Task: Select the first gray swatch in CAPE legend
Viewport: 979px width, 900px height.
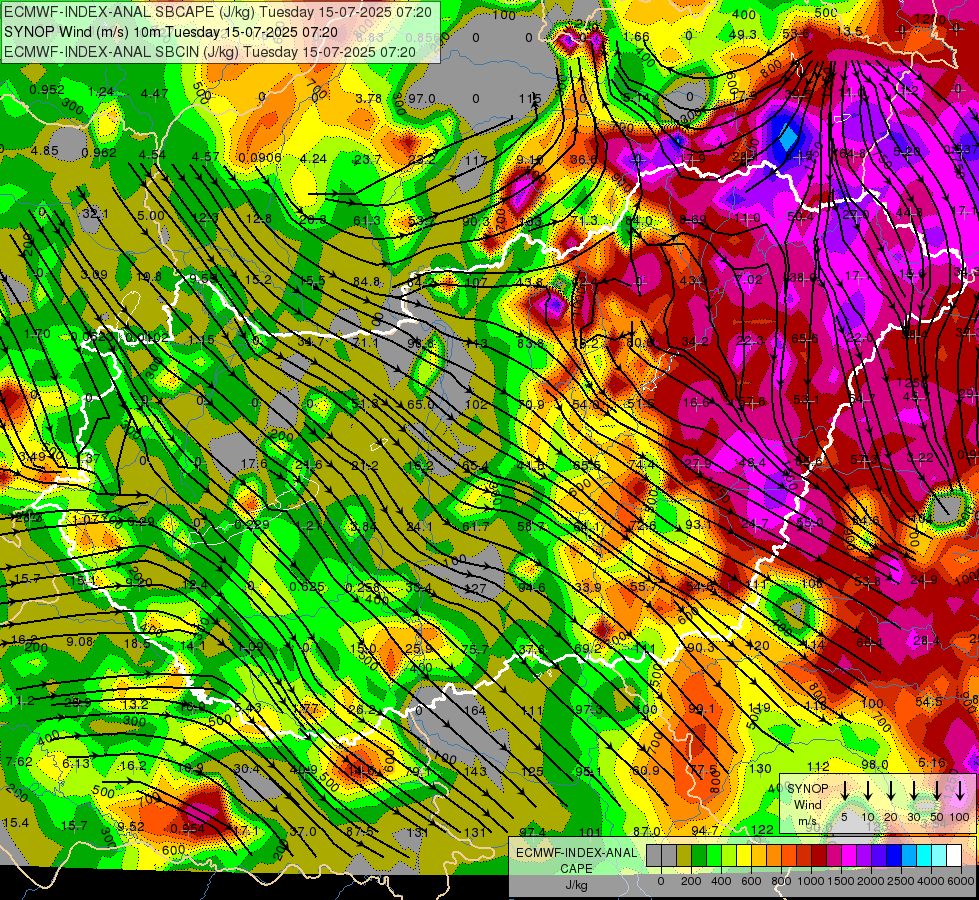Action: point(654,856)
